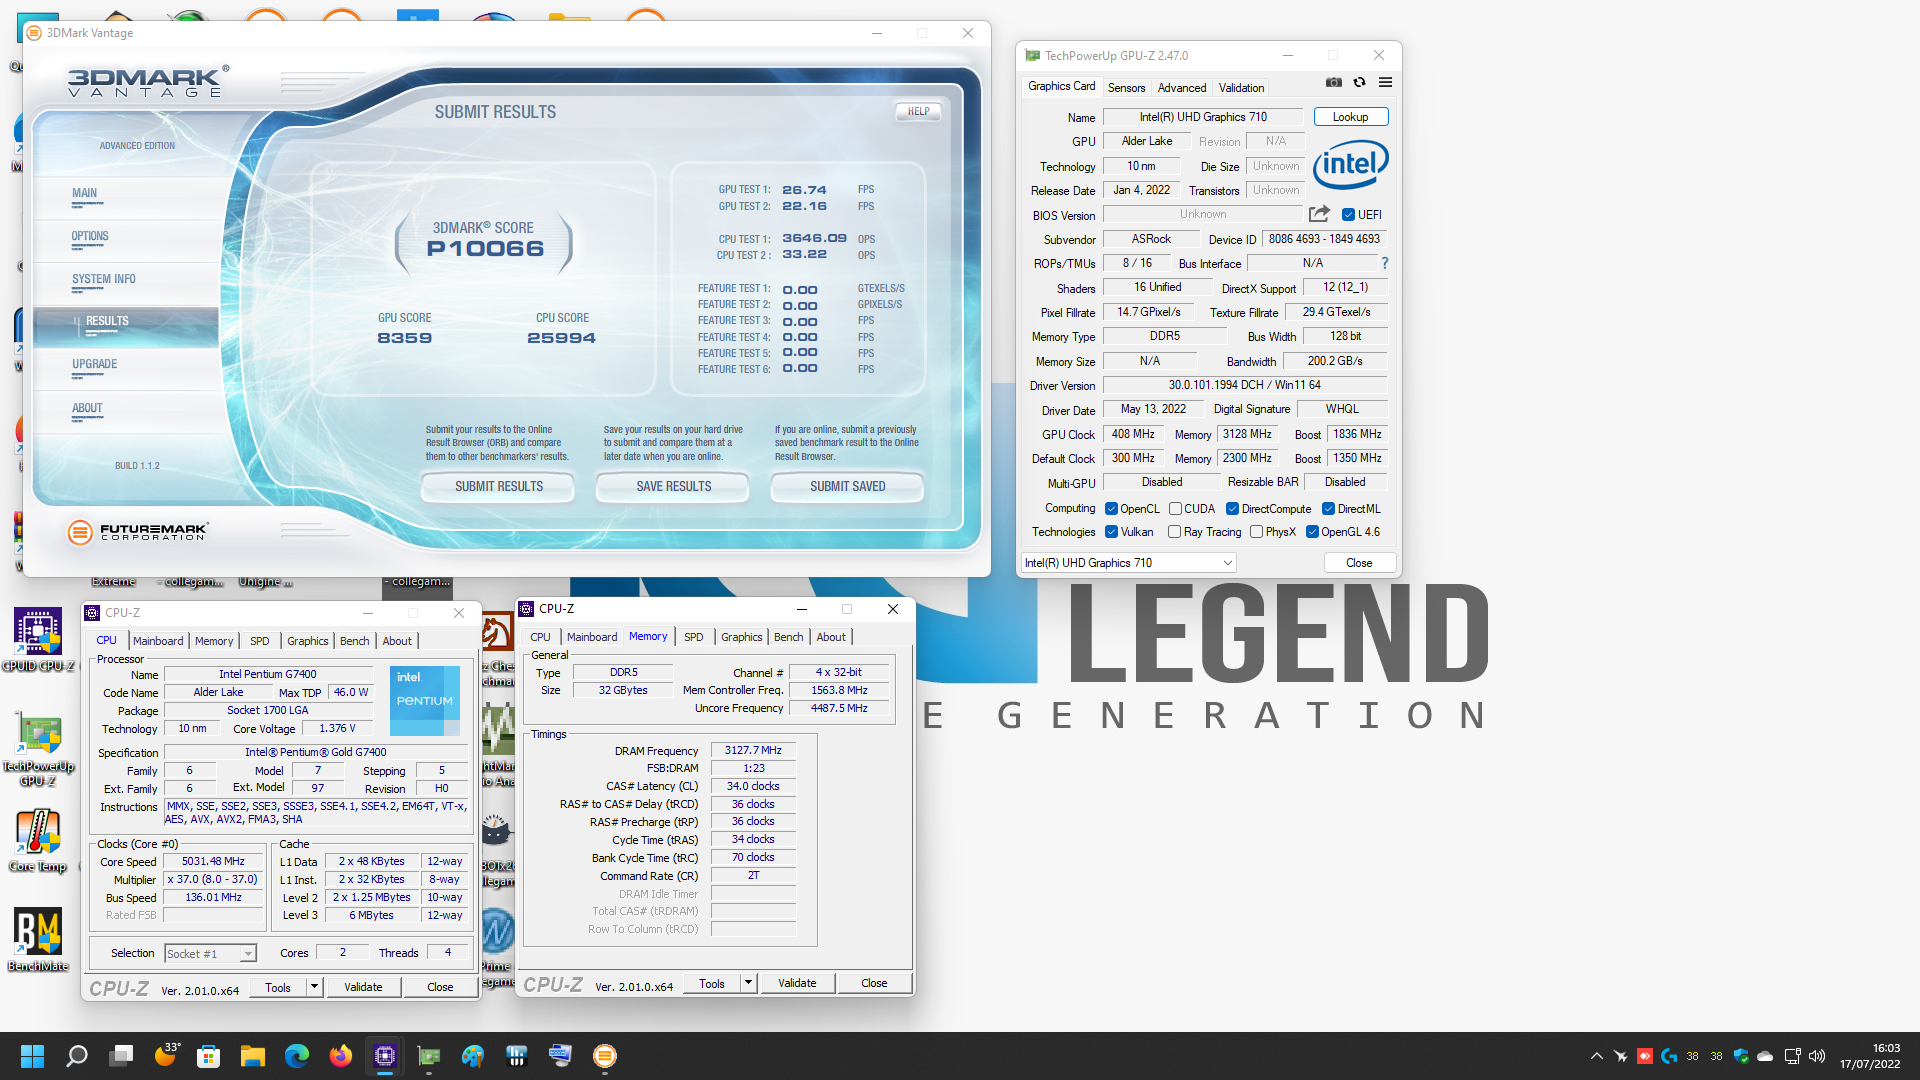Switch to the Advanced tab in GPU-Z
Screen dimensions: 1920x1080
click(1182, 88)
